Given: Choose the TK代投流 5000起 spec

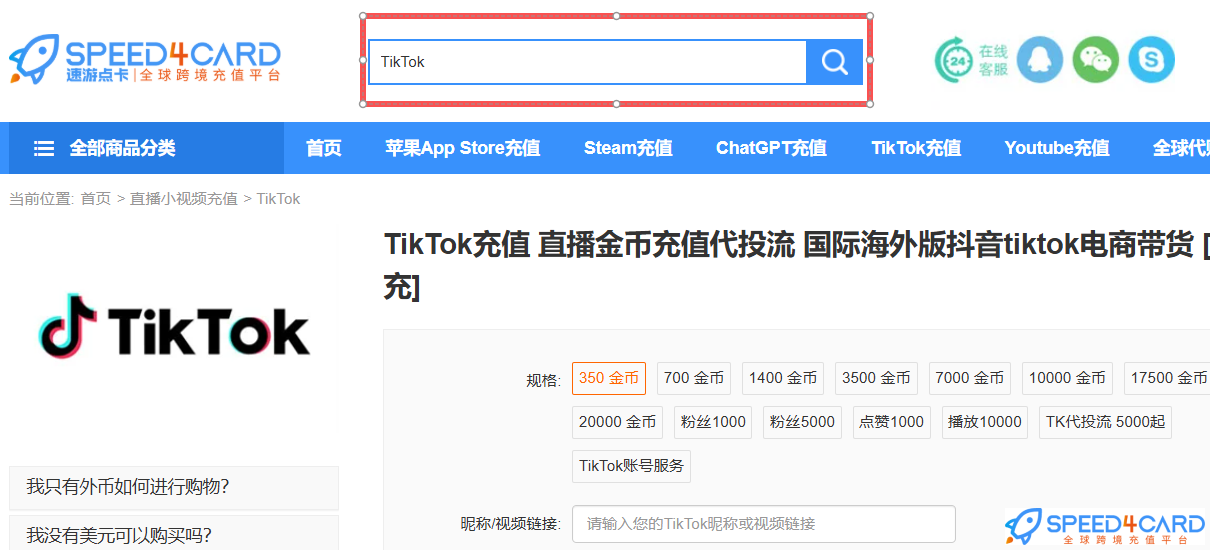Looking at the screenshot, I should pos(1105,422).
